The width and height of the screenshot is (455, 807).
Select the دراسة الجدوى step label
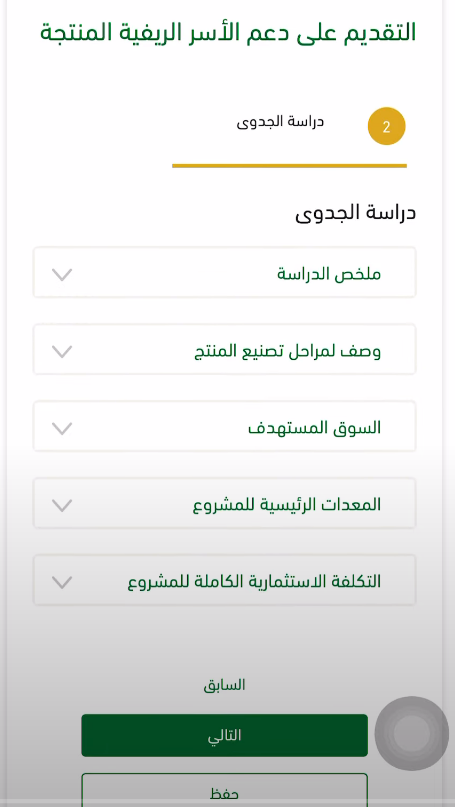(280, 122)
